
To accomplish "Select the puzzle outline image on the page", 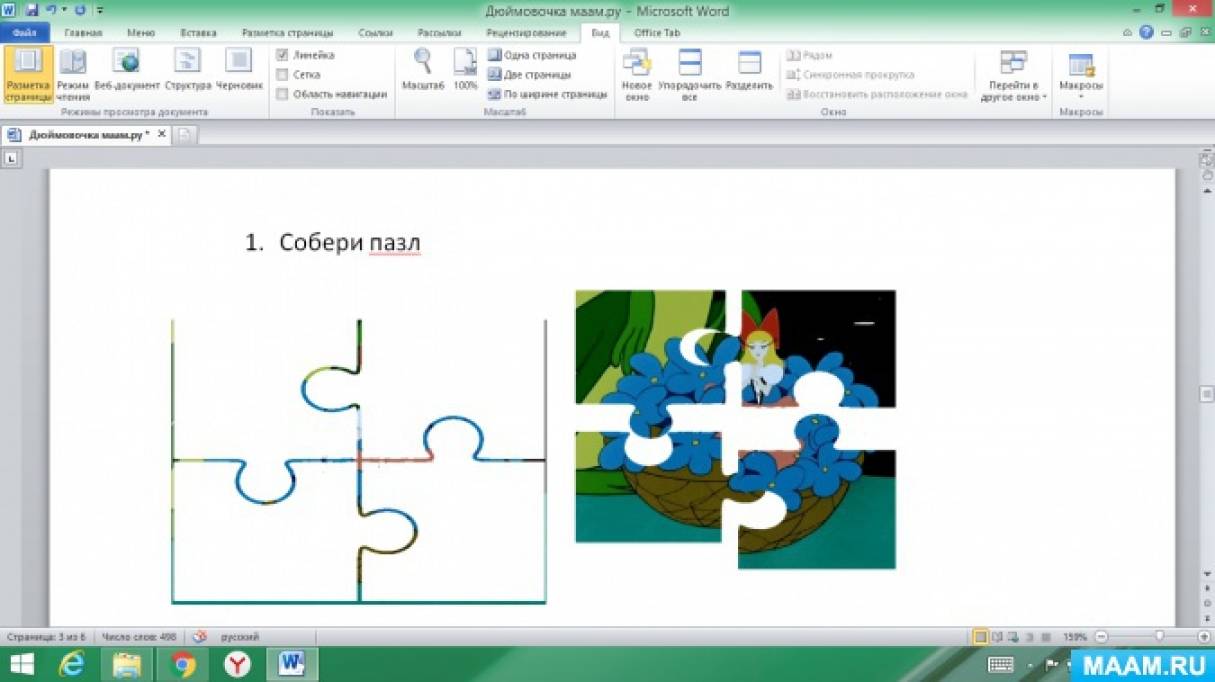I will pos(359,462).
